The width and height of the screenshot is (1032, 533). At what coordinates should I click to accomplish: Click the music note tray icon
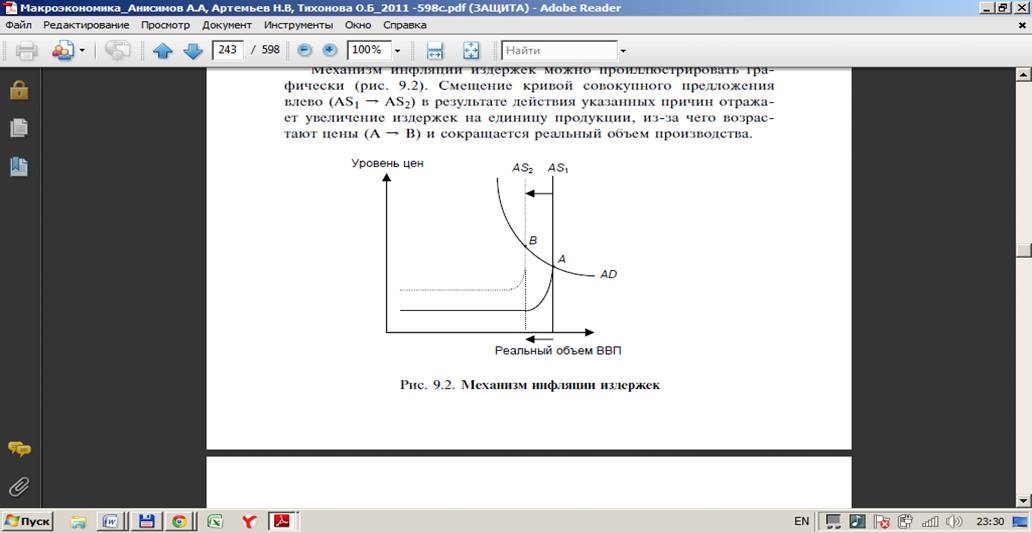pos(857,521)
